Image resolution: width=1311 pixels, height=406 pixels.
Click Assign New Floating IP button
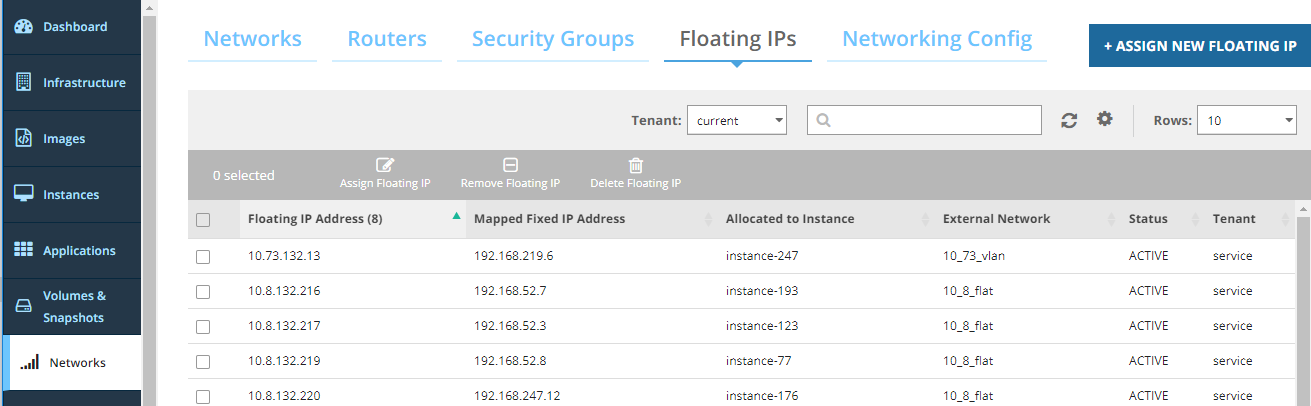[x=1199, y=46]
